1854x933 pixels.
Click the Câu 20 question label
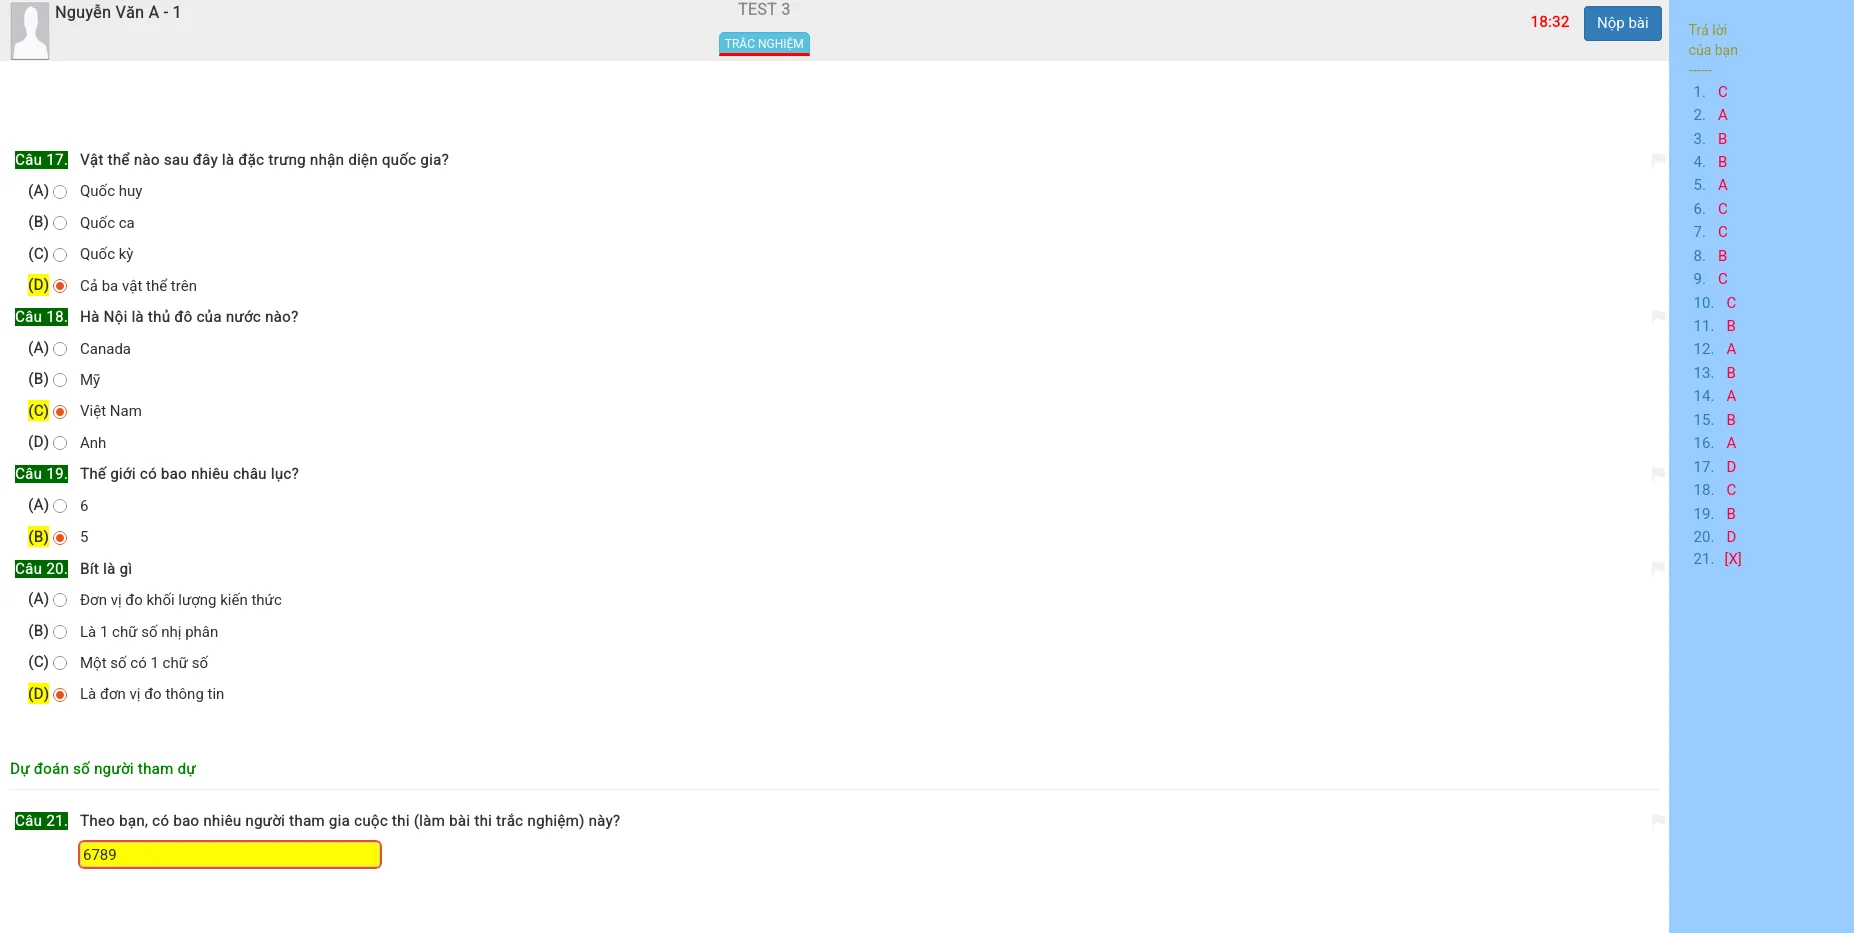pos(41,569)
